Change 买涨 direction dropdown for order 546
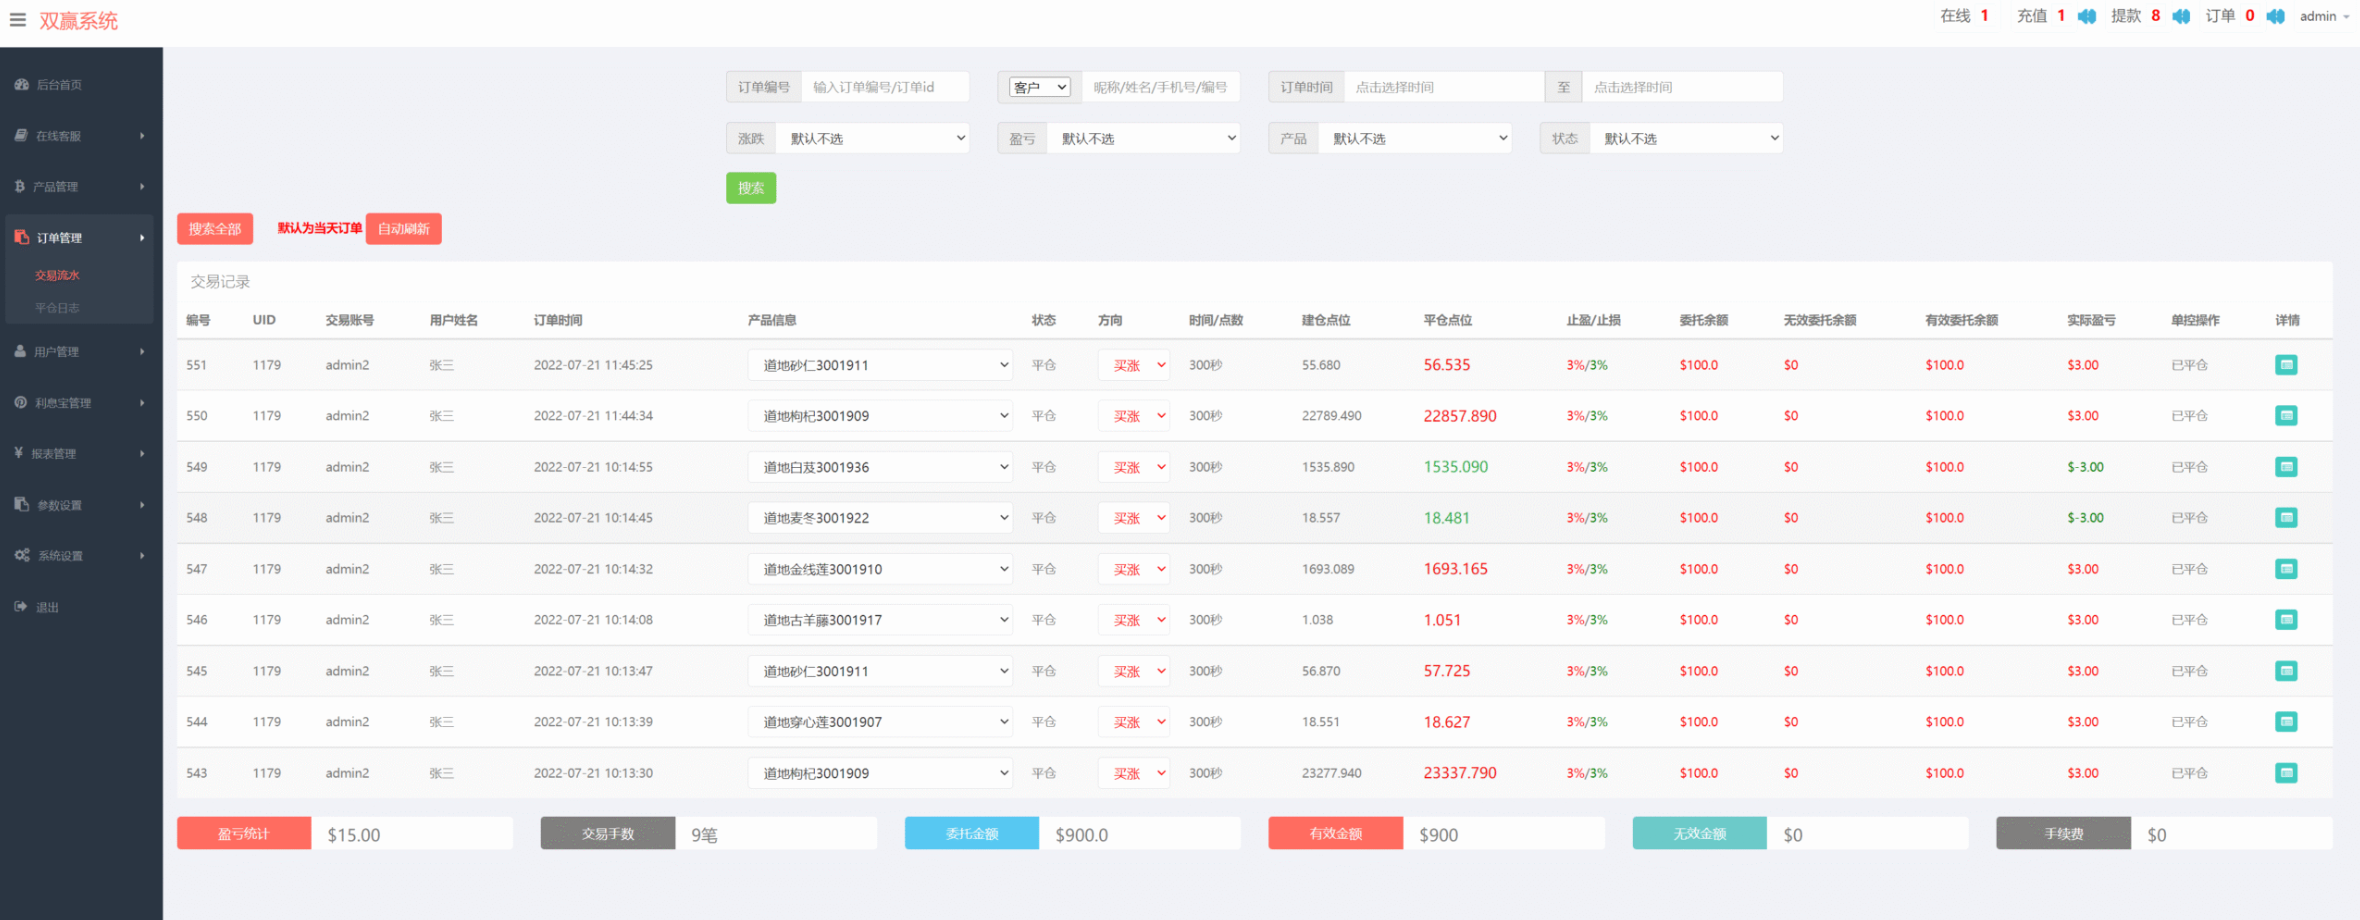2360x920 pixels. 1134,620
